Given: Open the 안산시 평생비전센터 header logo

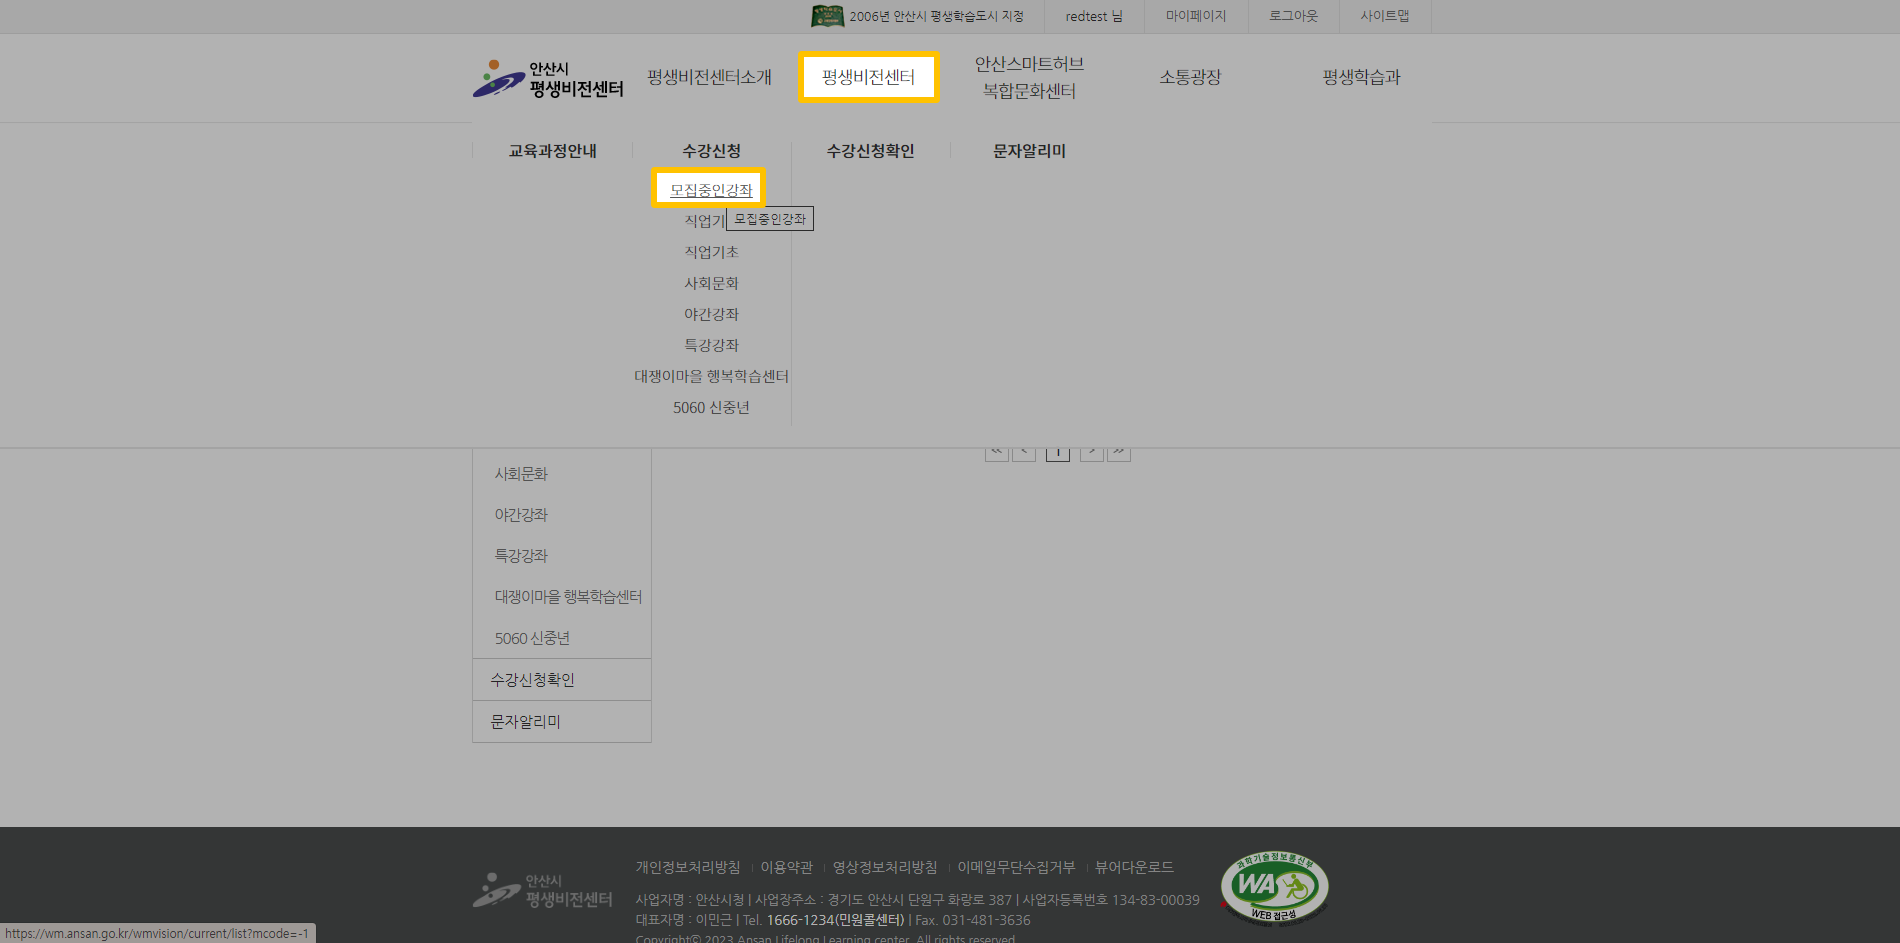Looking at the screenshot, I should [x=548, y=78].
